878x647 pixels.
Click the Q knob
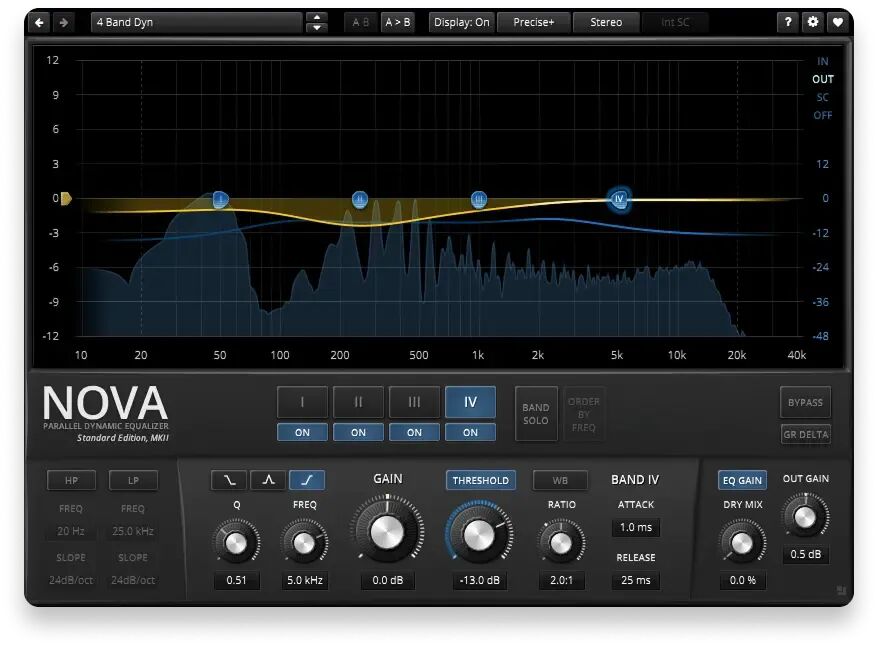pos(236,542)
